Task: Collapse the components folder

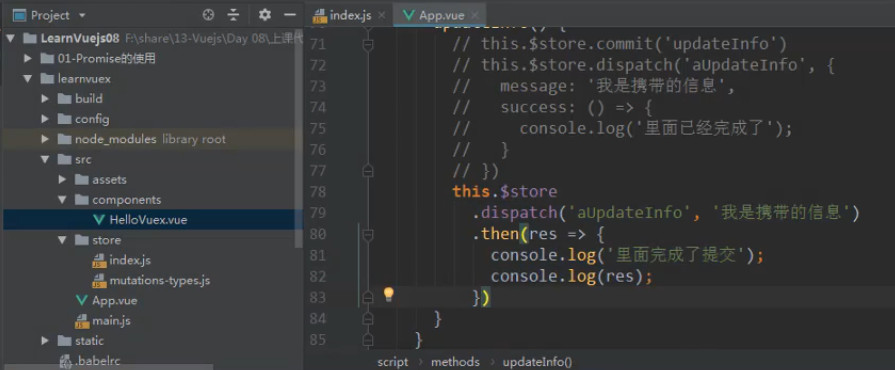Action: (62, 200)
